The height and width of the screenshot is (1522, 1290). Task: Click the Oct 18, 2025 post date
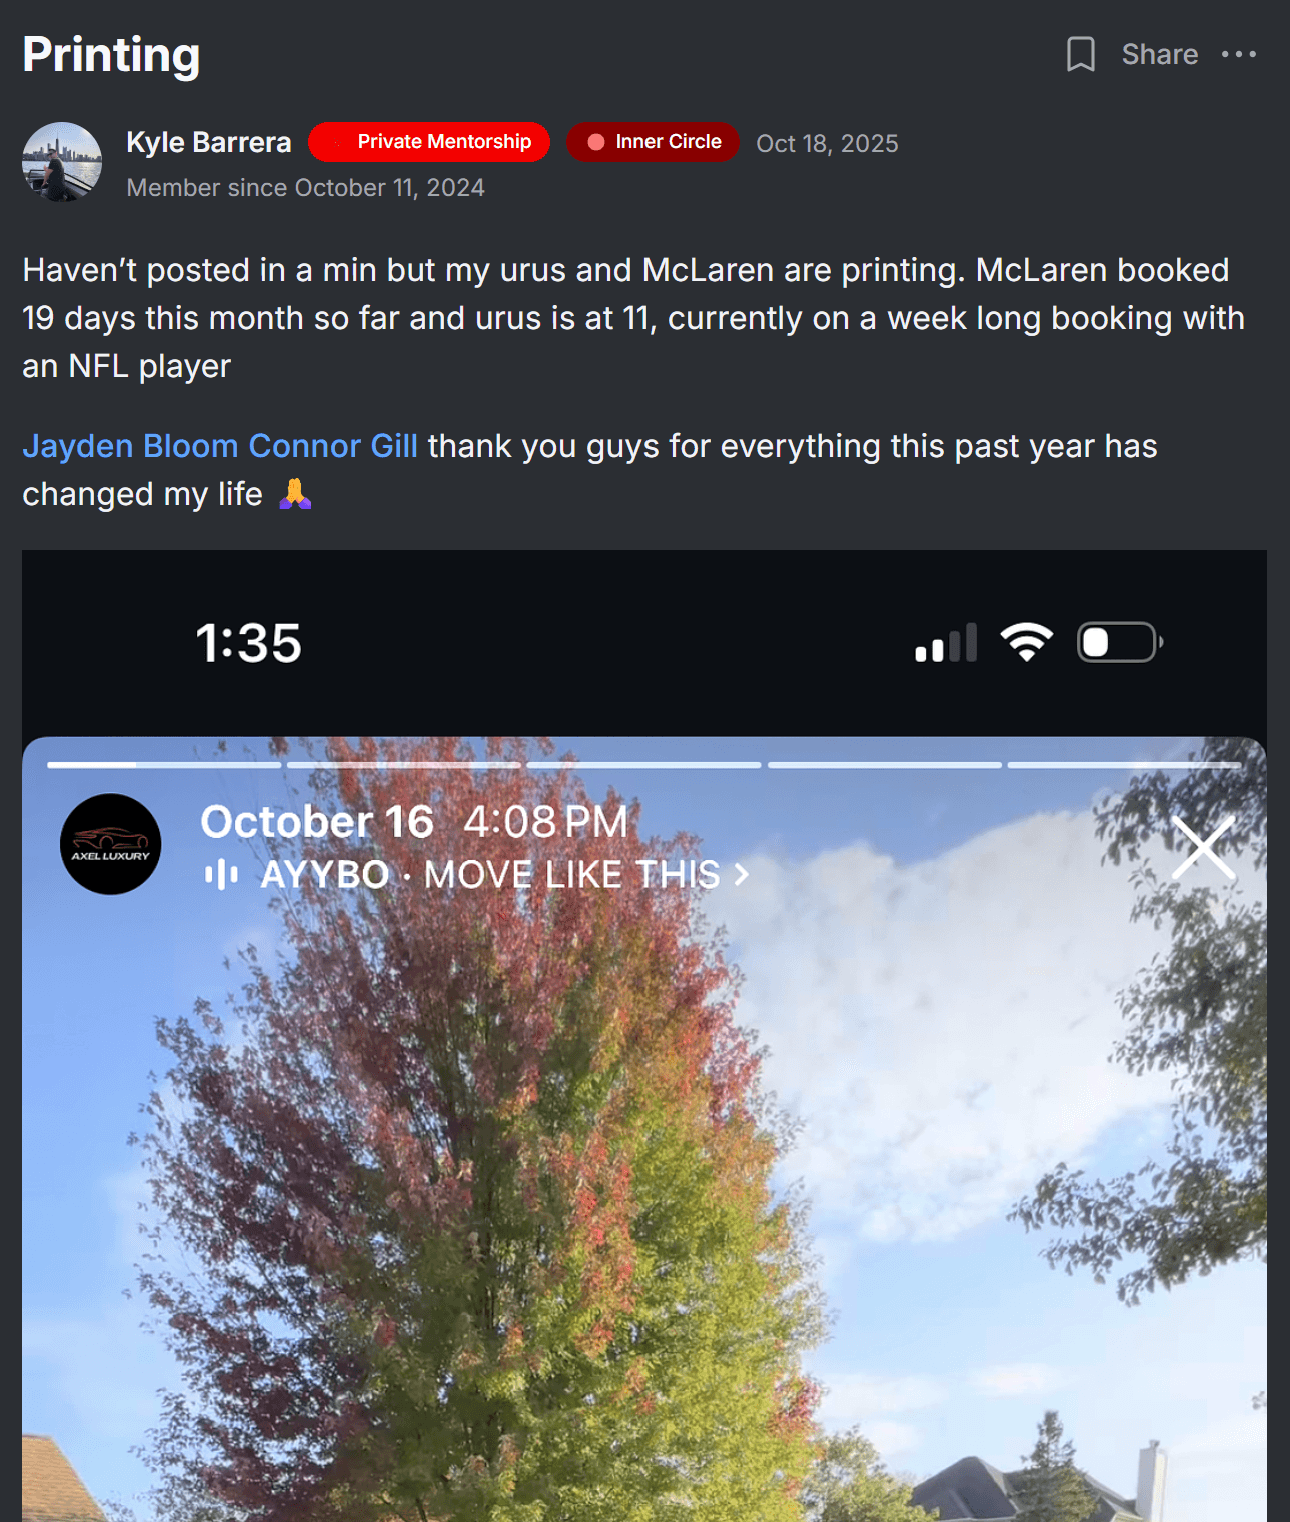click(827, 143)
